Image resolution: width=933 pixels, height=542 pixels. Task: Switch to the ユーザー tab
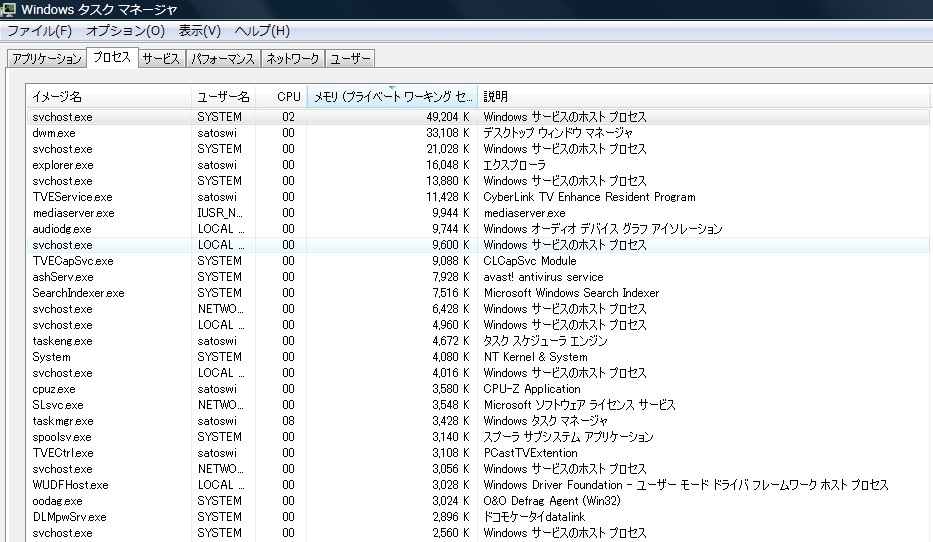(350, 58)
